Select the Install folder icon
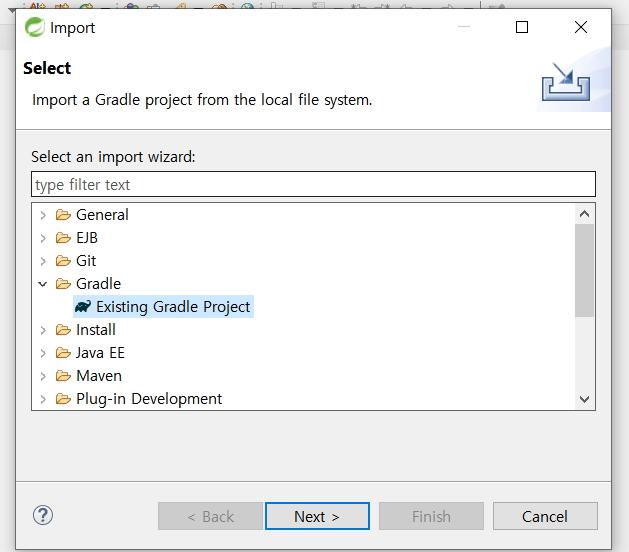 point(63,330)
